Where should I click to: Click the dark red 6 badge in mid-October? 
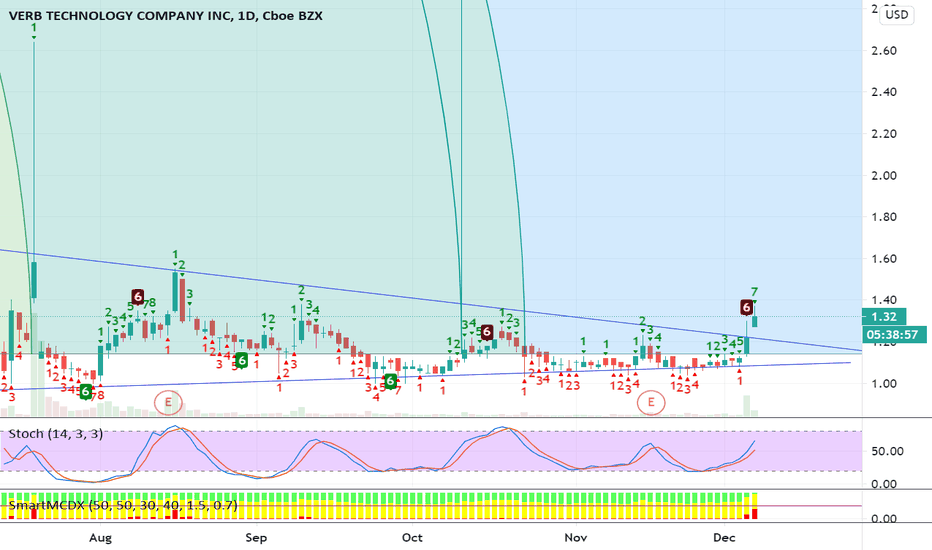coord(487,332)
